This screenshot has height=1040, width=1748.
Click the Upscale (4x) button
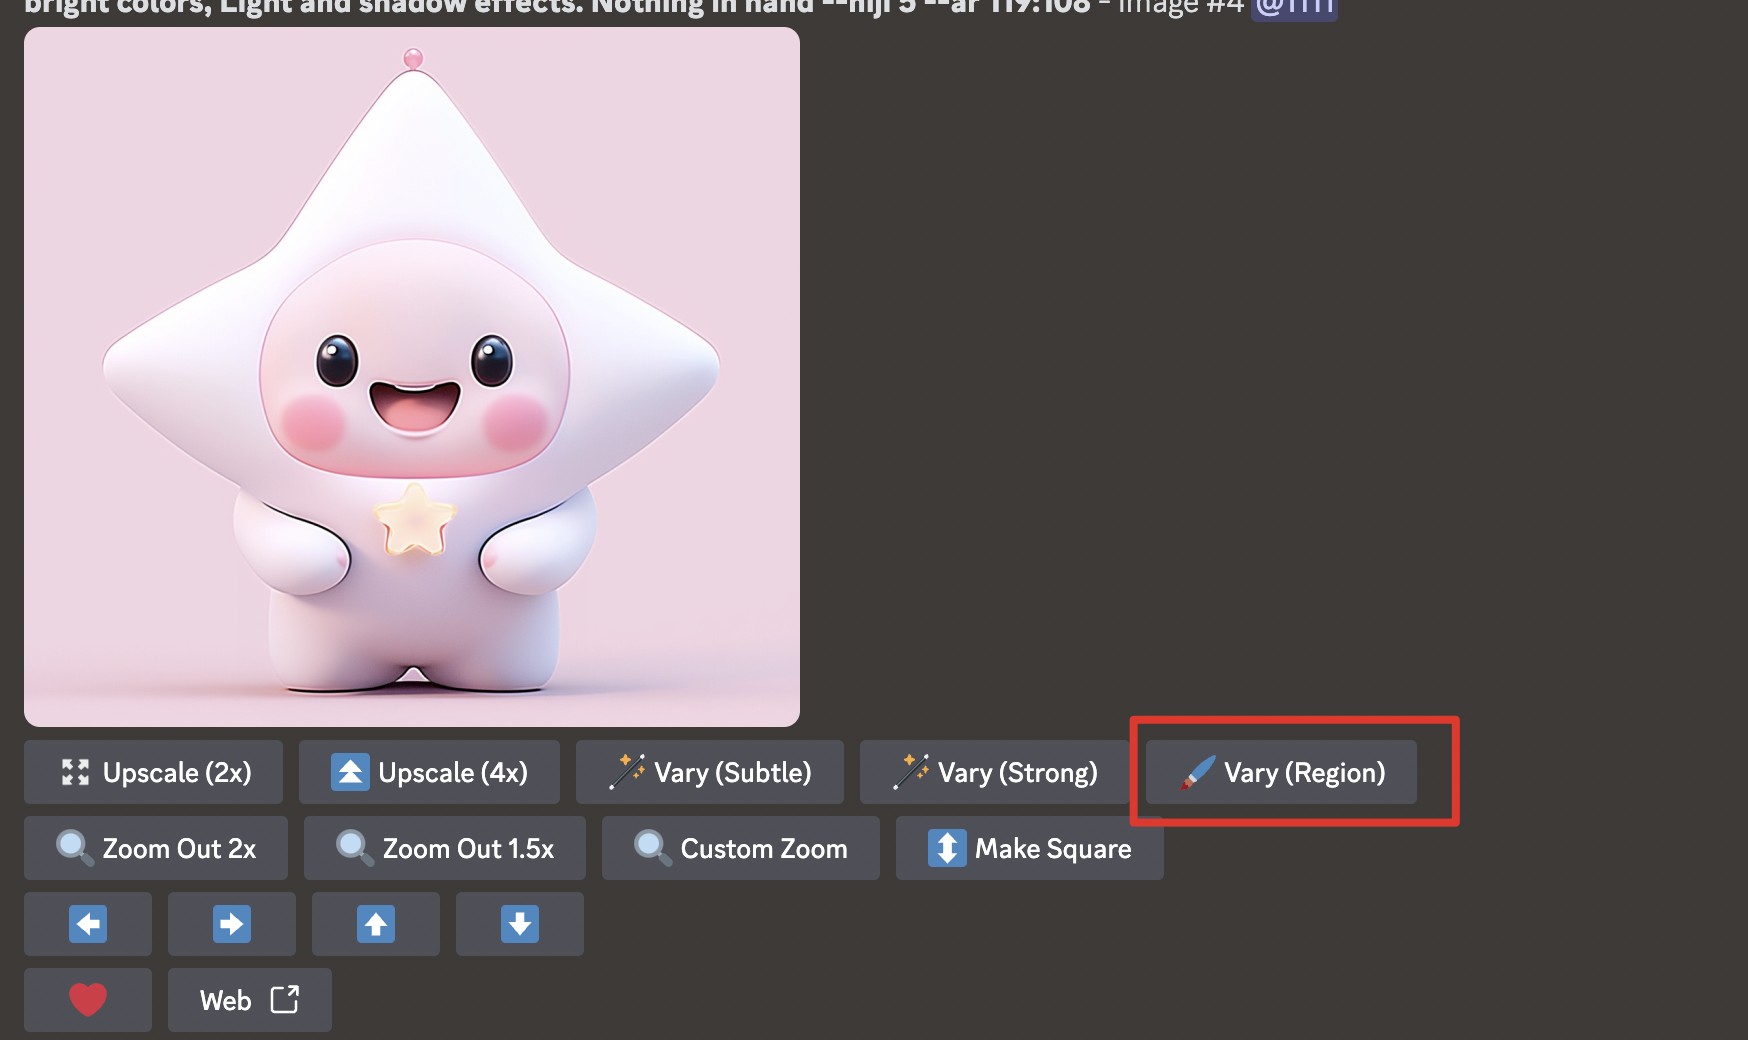[429, 772]
